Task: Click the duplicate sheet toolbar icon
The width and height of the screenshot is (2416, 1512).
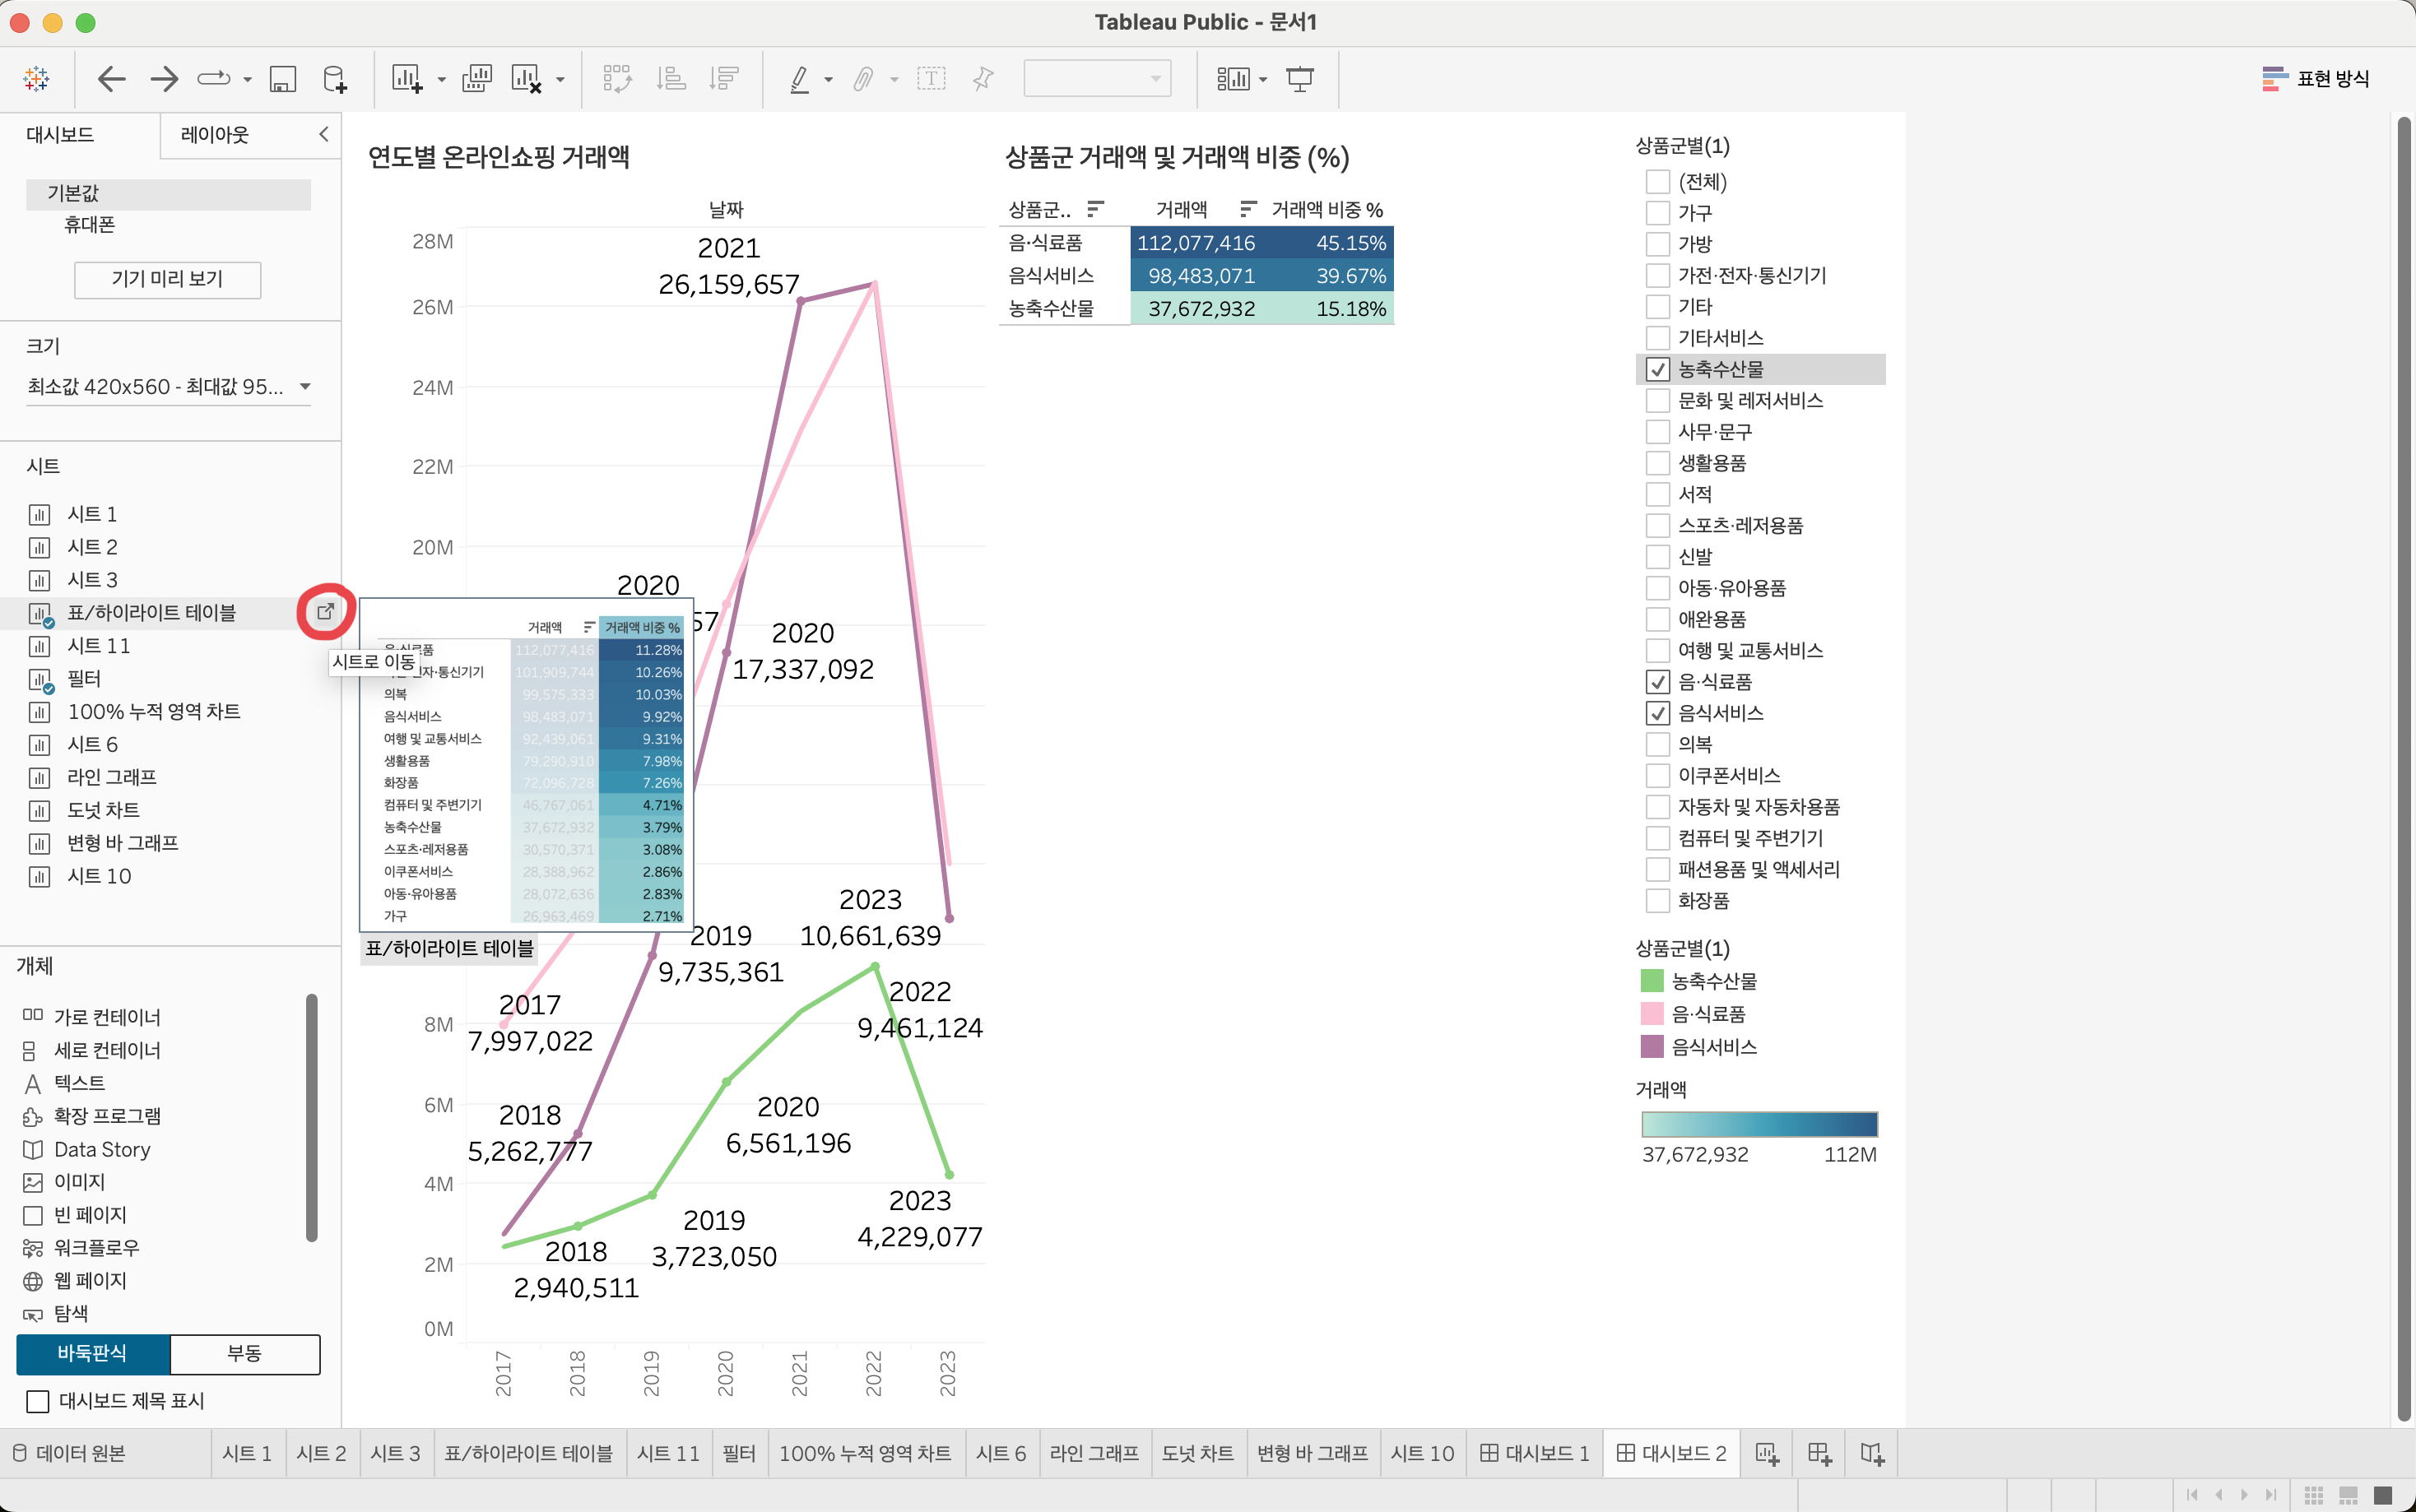Action: point(477,79)
